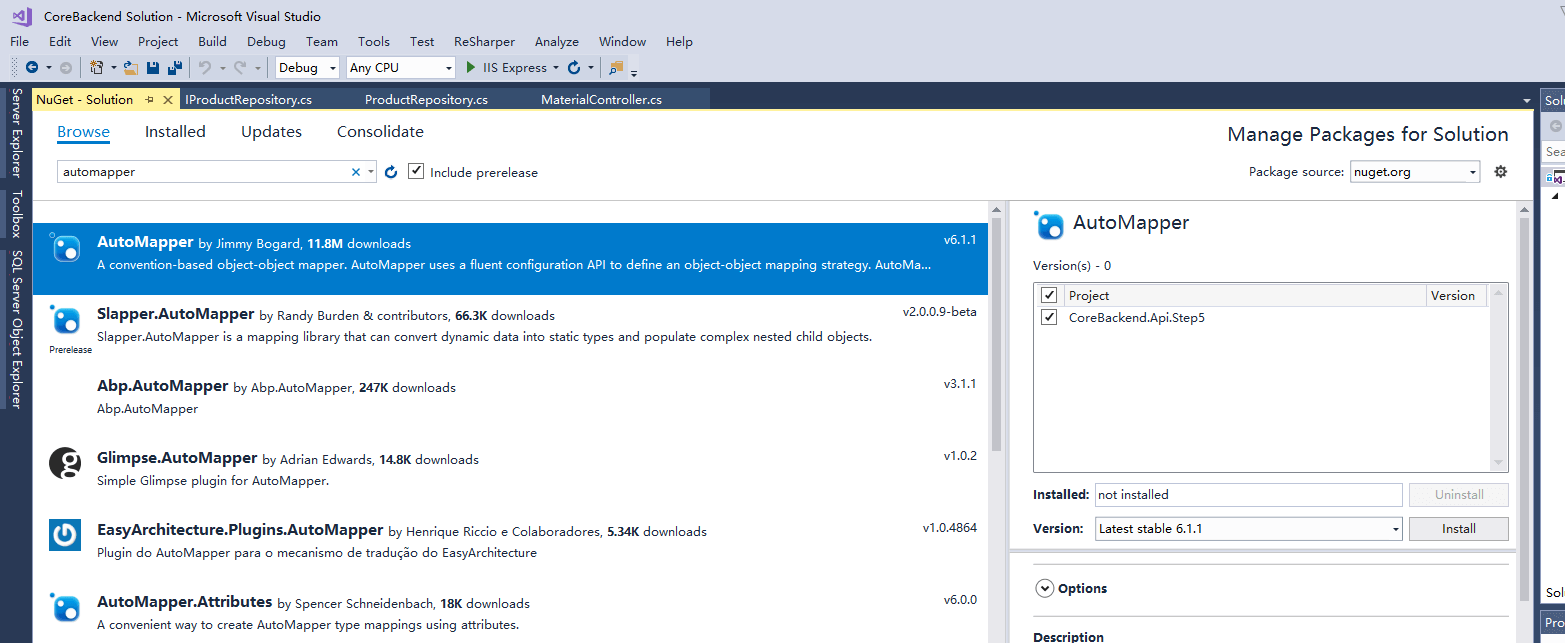The image size is (1565, 643).
Task: Click the Save All icon
Action: 175,68
